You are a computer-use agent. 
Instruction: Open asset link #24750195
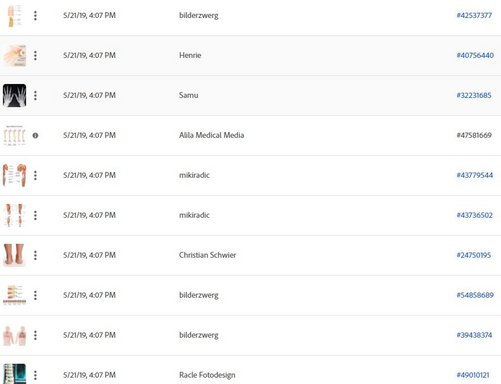tap(474, 255)
